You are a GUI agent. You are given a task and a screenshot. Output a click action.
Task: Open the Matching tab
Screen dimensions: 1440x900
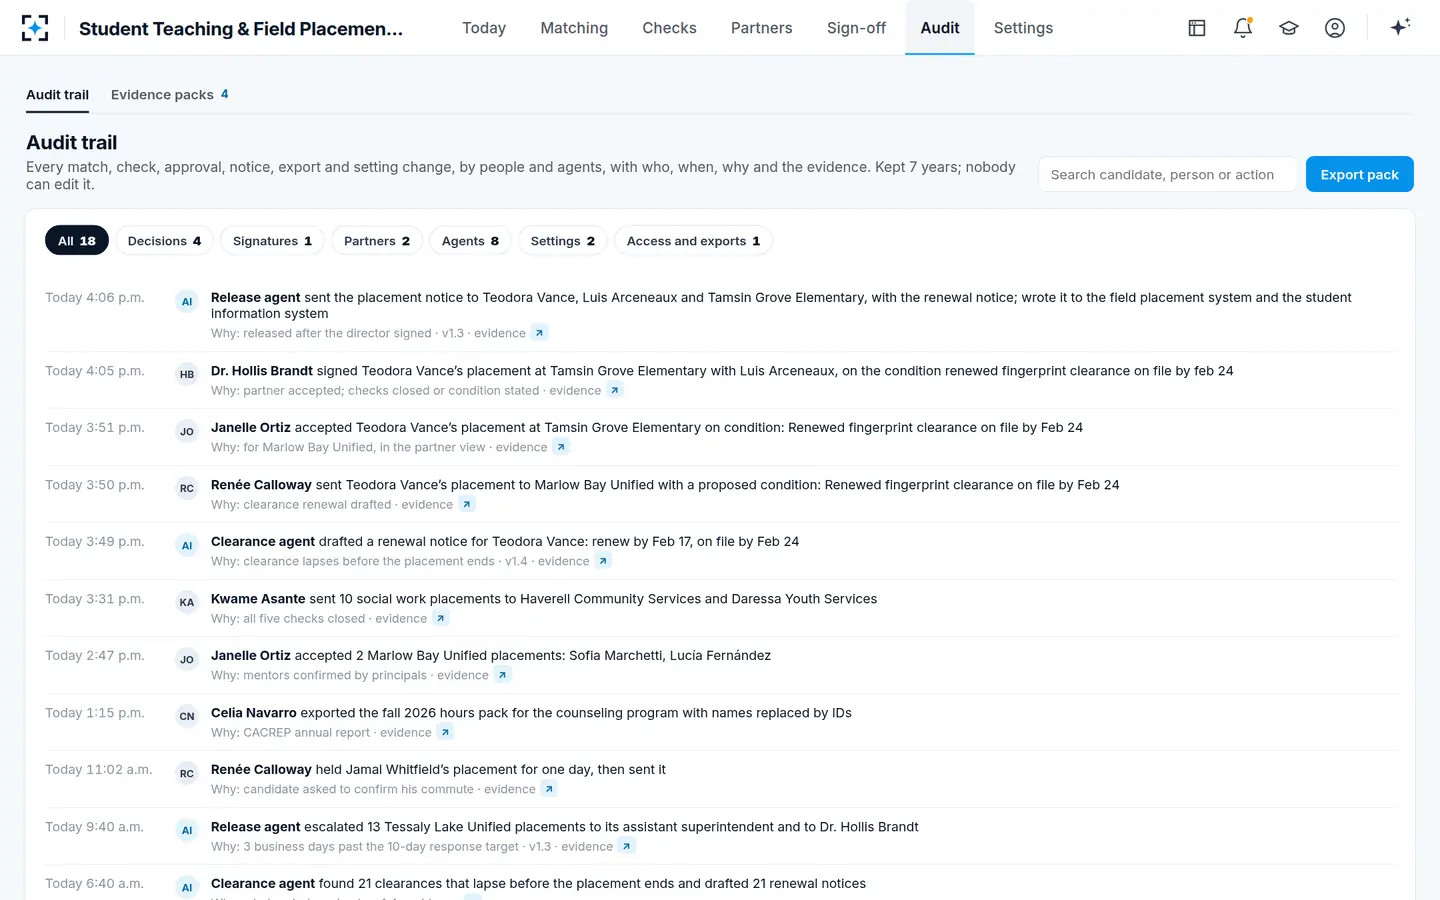tap(574, 28)
